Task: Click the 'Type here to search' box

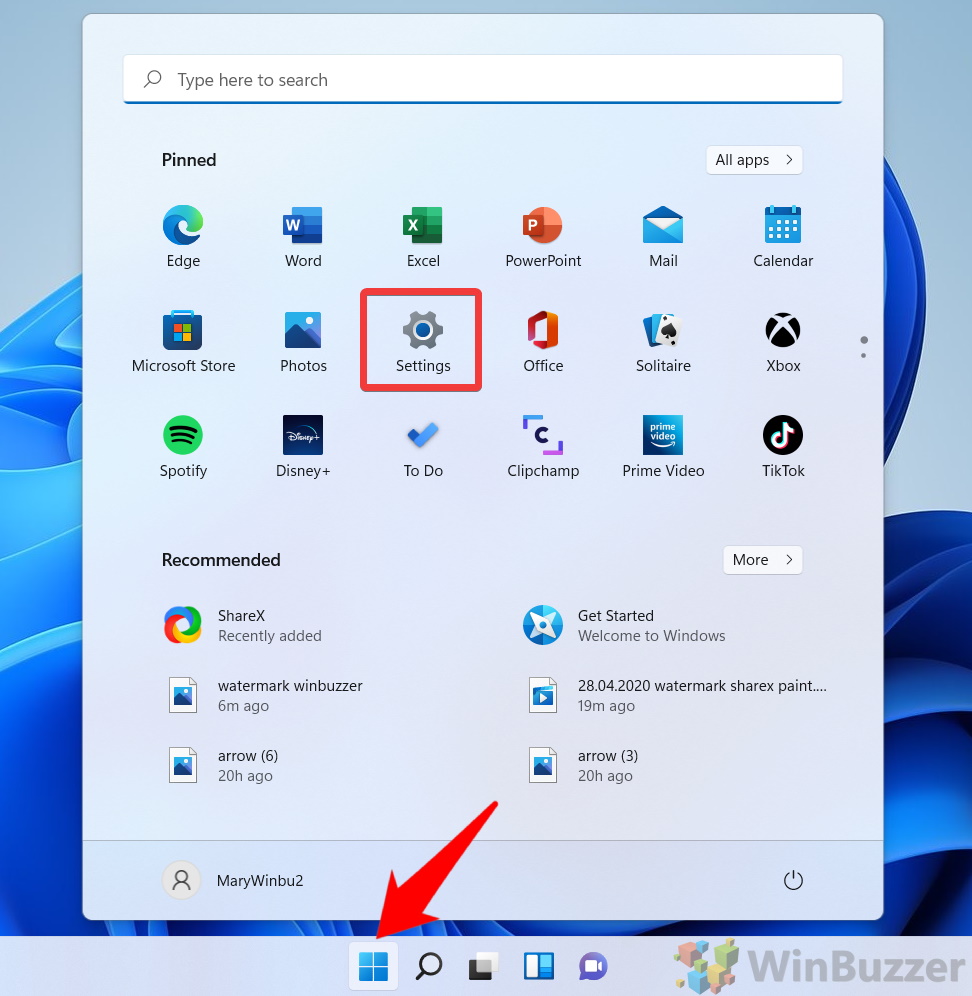Action: (483, 79)
